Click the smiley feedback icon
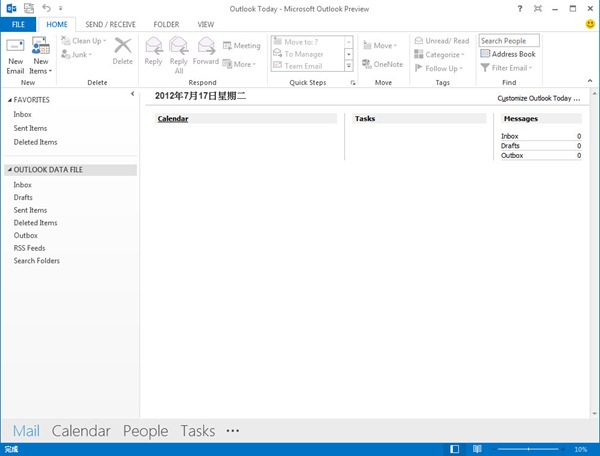600x456 pixels. tap(590, 24)
